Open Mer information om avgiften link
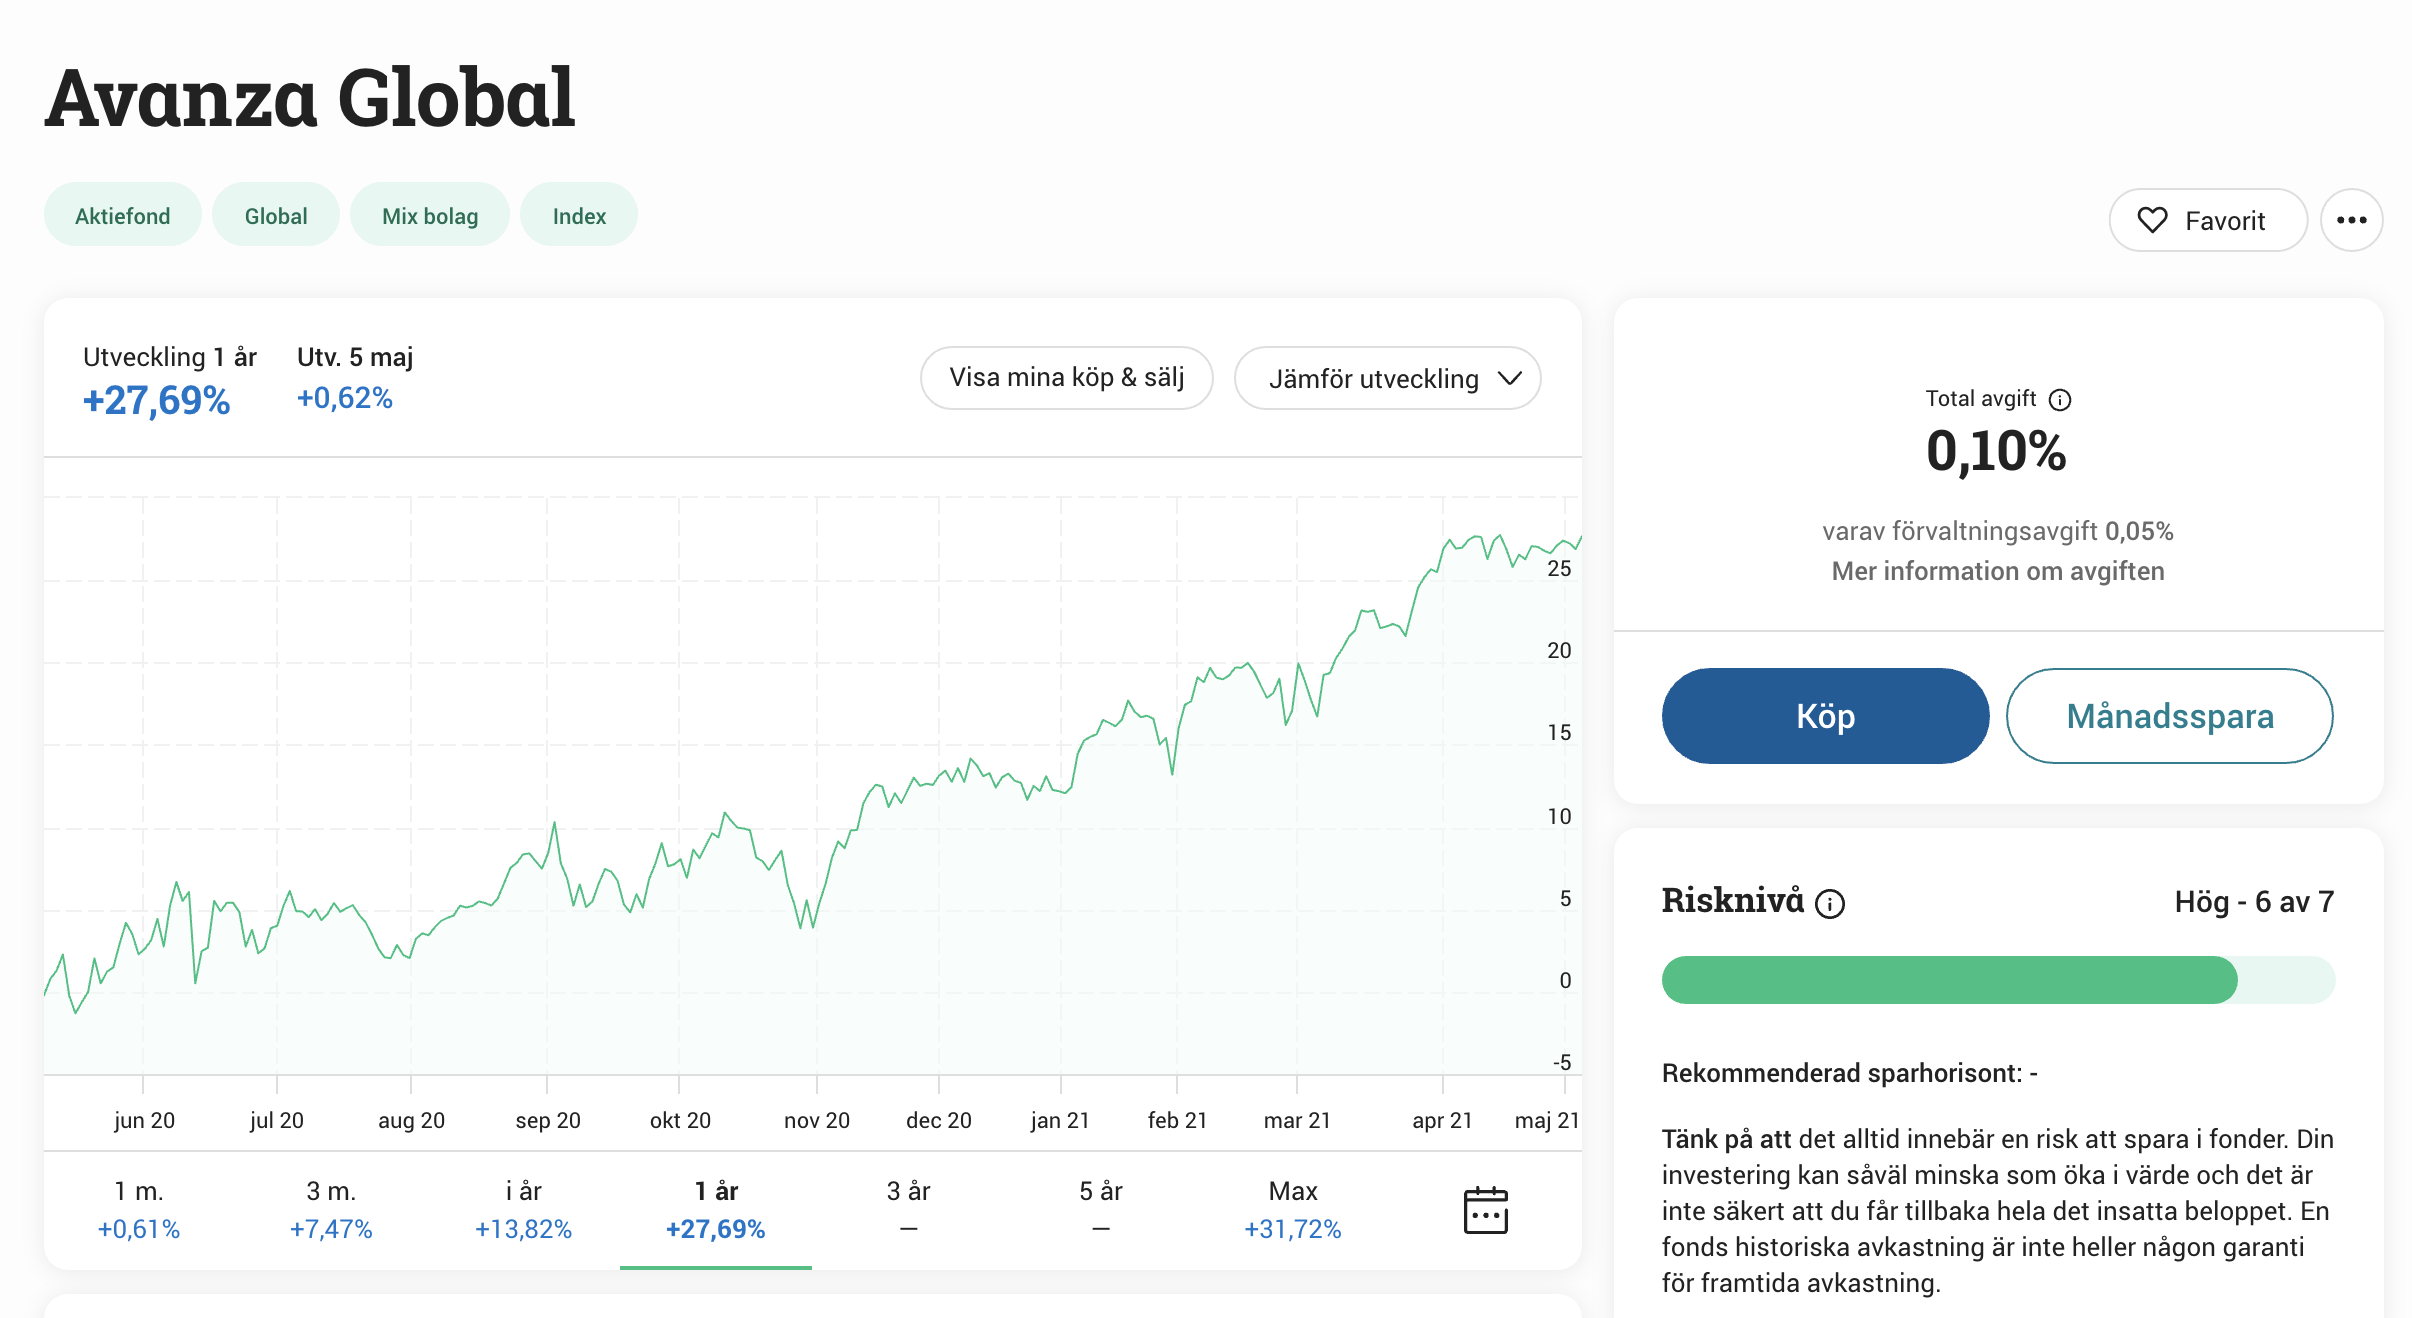2412x1318 pixels. (1997, 571)
